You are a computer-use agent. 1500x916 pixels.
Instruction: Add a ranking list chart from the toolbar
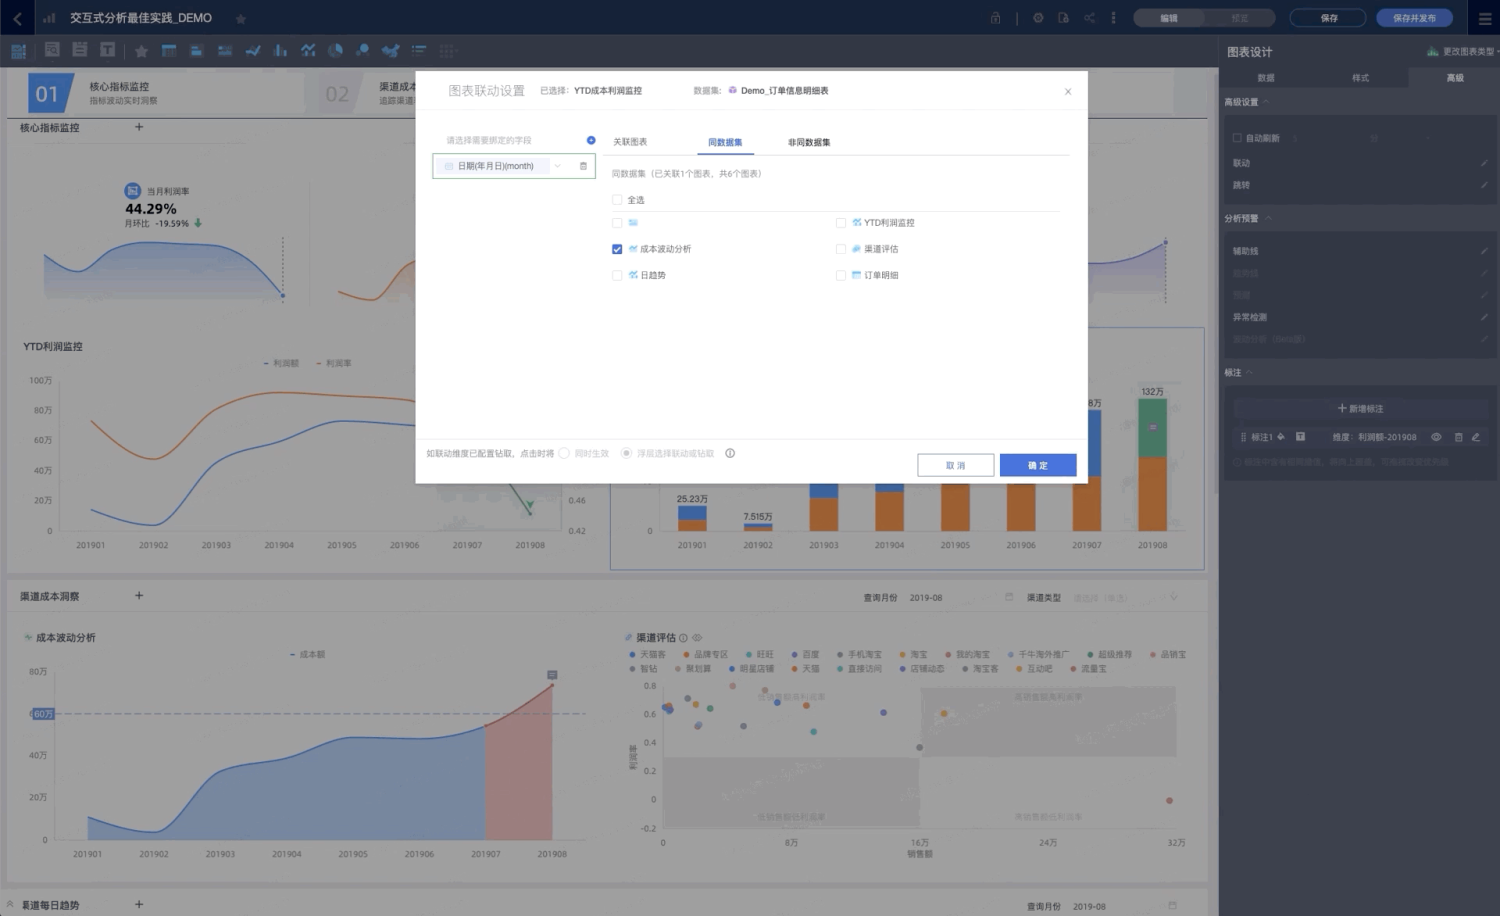pos(419,50)
